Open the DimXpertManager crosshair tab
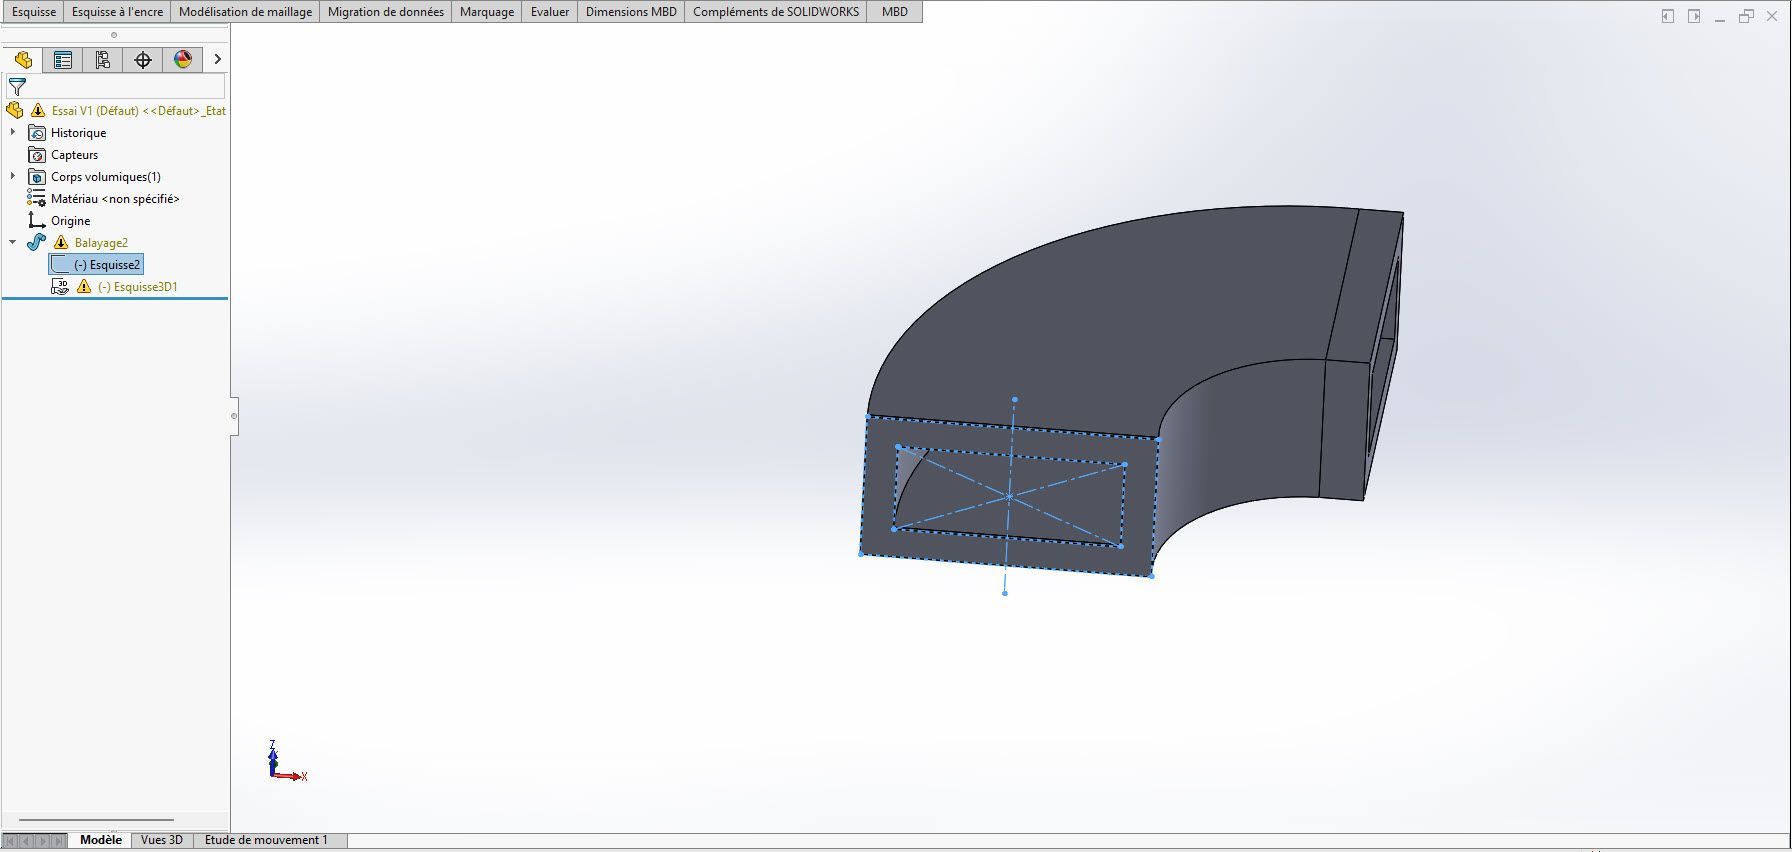Viewport: 1792px width, 852px height. coord(143,60)
